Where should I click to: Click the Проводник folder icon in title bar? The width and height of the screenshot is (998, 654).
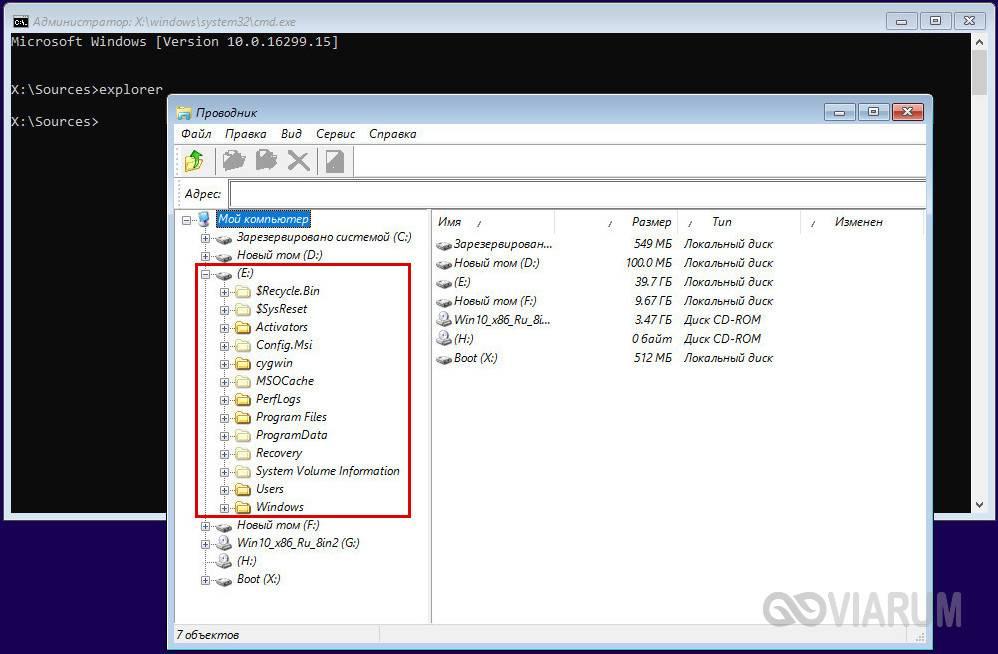pyautogui.click(x=184, y=113)
